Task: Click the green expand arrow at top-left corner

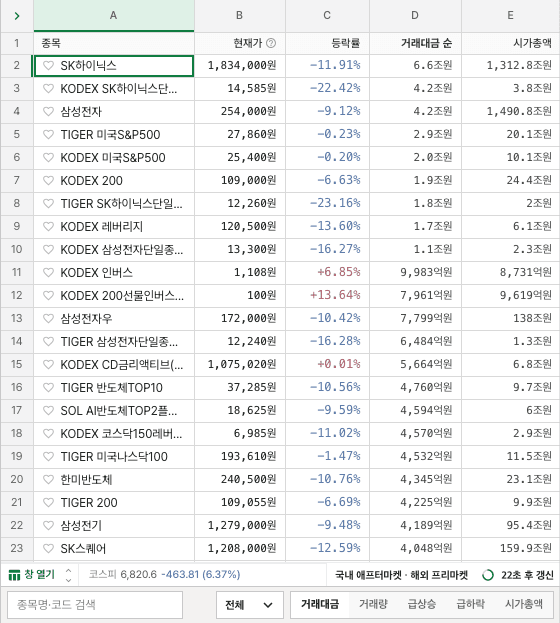Action: click(x=17, y=16)
